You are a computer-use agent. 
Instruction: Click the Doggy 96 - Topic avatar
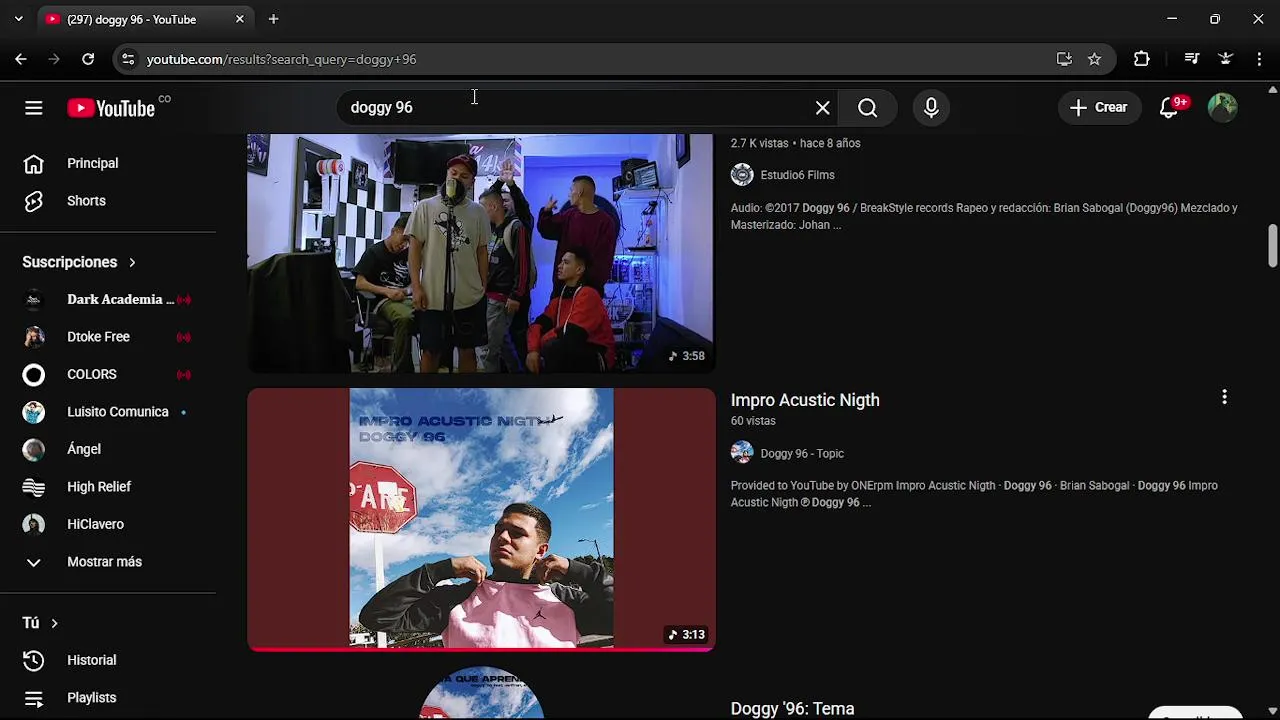tap(742, 453)
